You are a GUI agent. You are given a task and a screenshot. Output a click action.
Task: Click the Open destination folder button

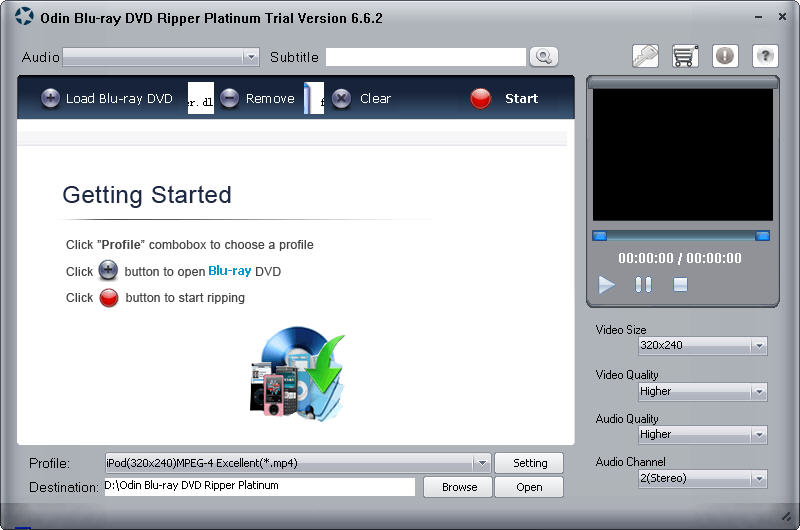pos(529,487)
